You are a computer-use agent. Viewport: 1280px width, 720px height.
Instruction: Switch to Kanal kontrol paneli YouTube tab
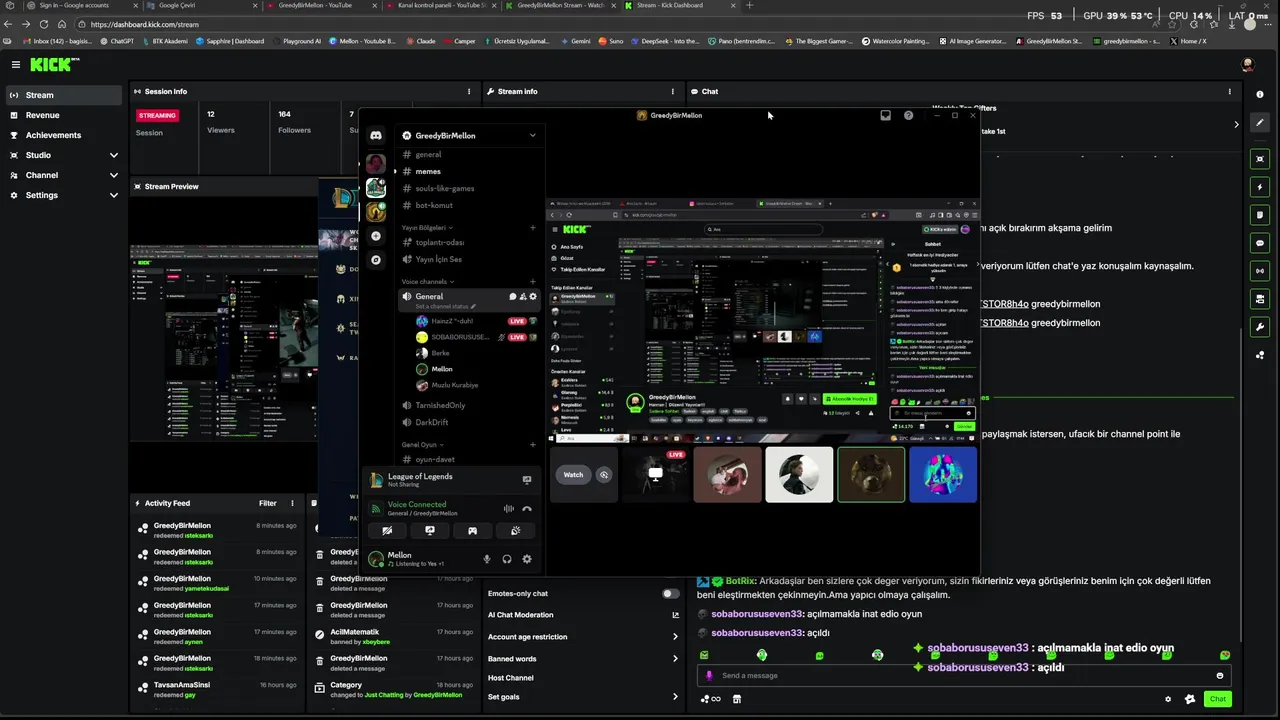point(439,5)
